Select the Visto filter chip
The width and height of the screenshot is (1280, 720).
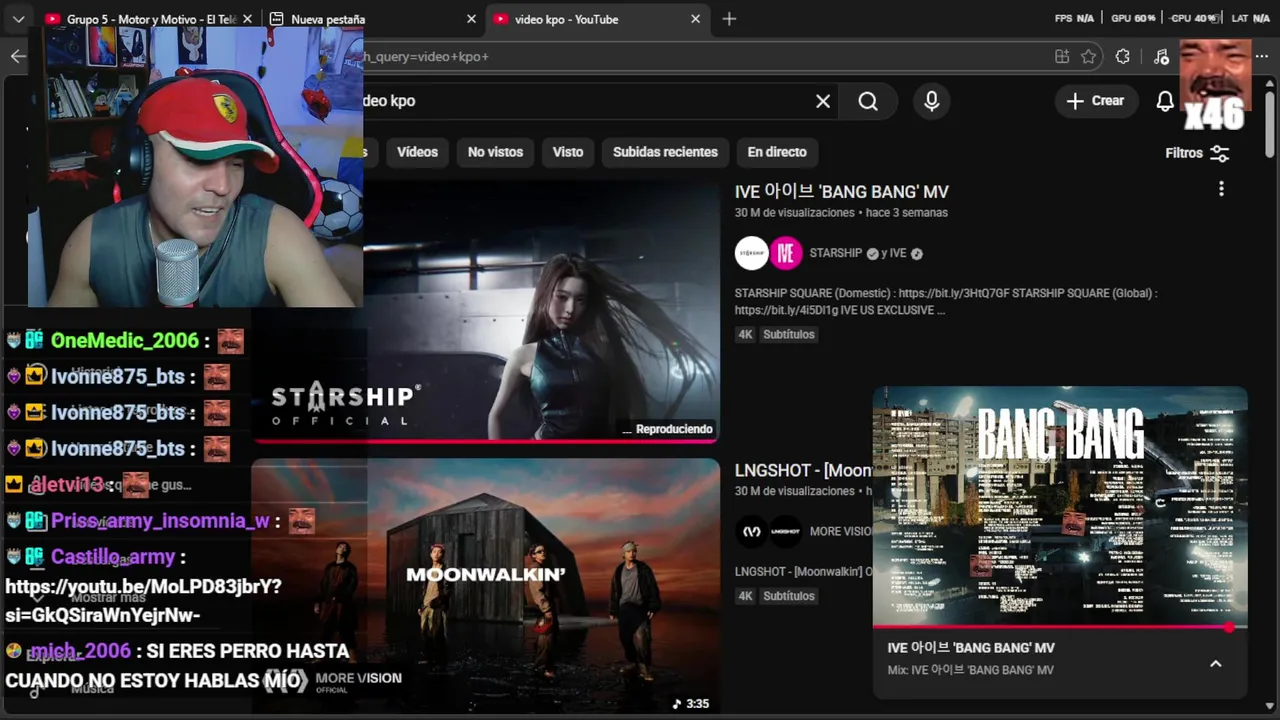pos(568,152)
